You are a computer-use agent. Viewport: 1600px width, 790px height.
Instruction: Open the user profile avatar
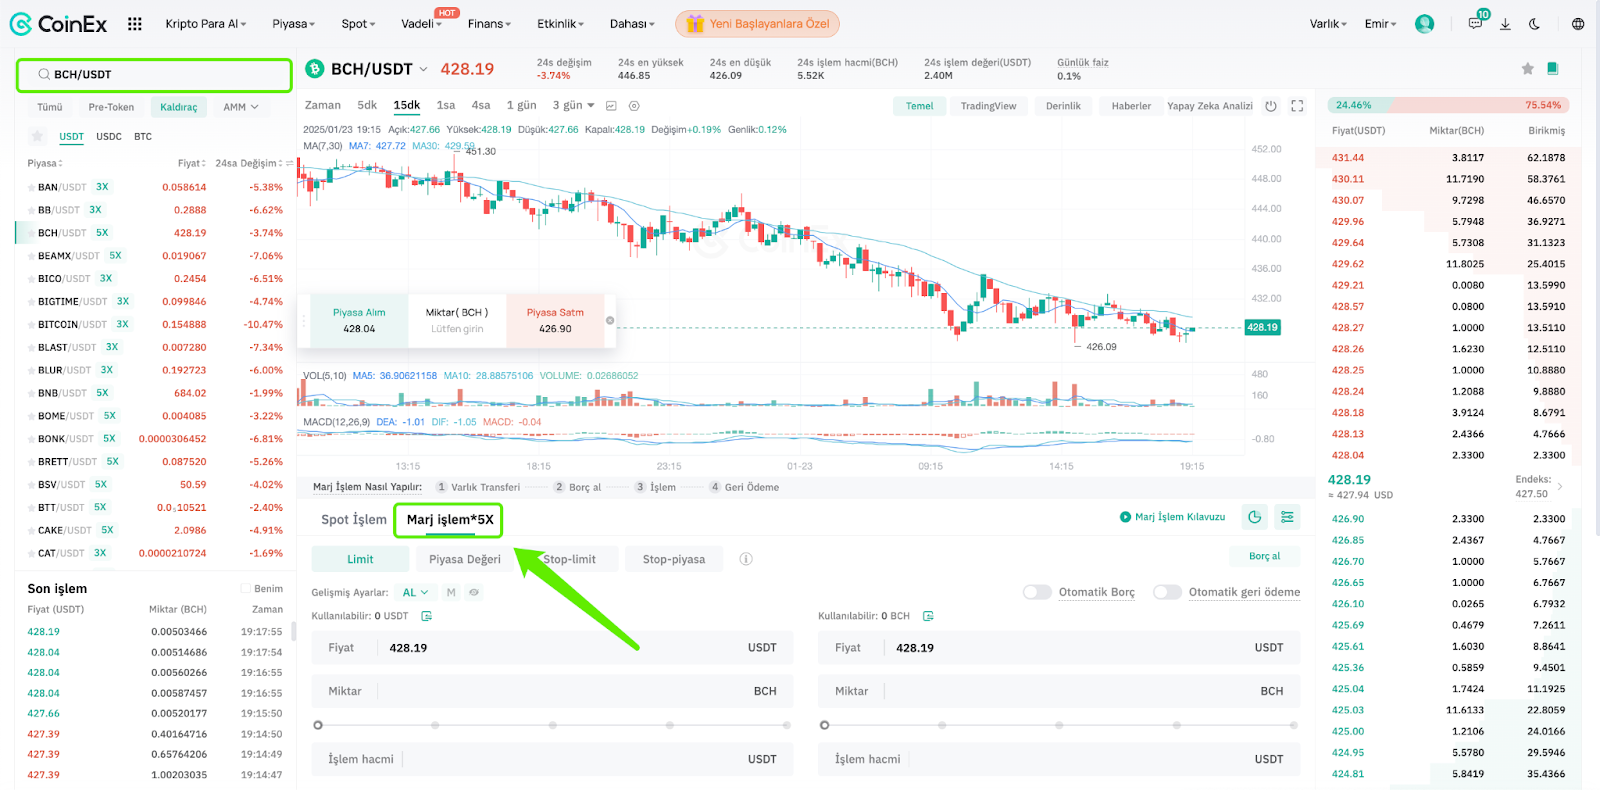tap(1425, 23)
